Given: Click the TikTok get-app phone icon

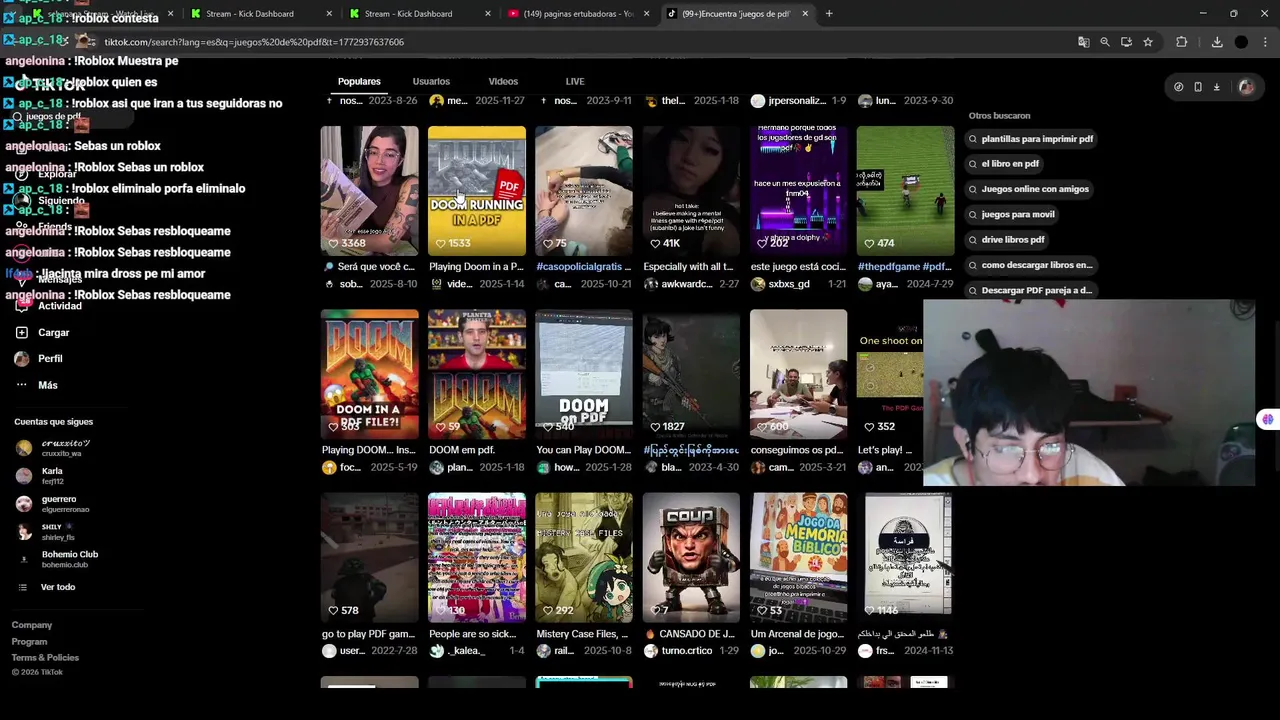Looking at the screenshot, I should tap(1198, 87).
